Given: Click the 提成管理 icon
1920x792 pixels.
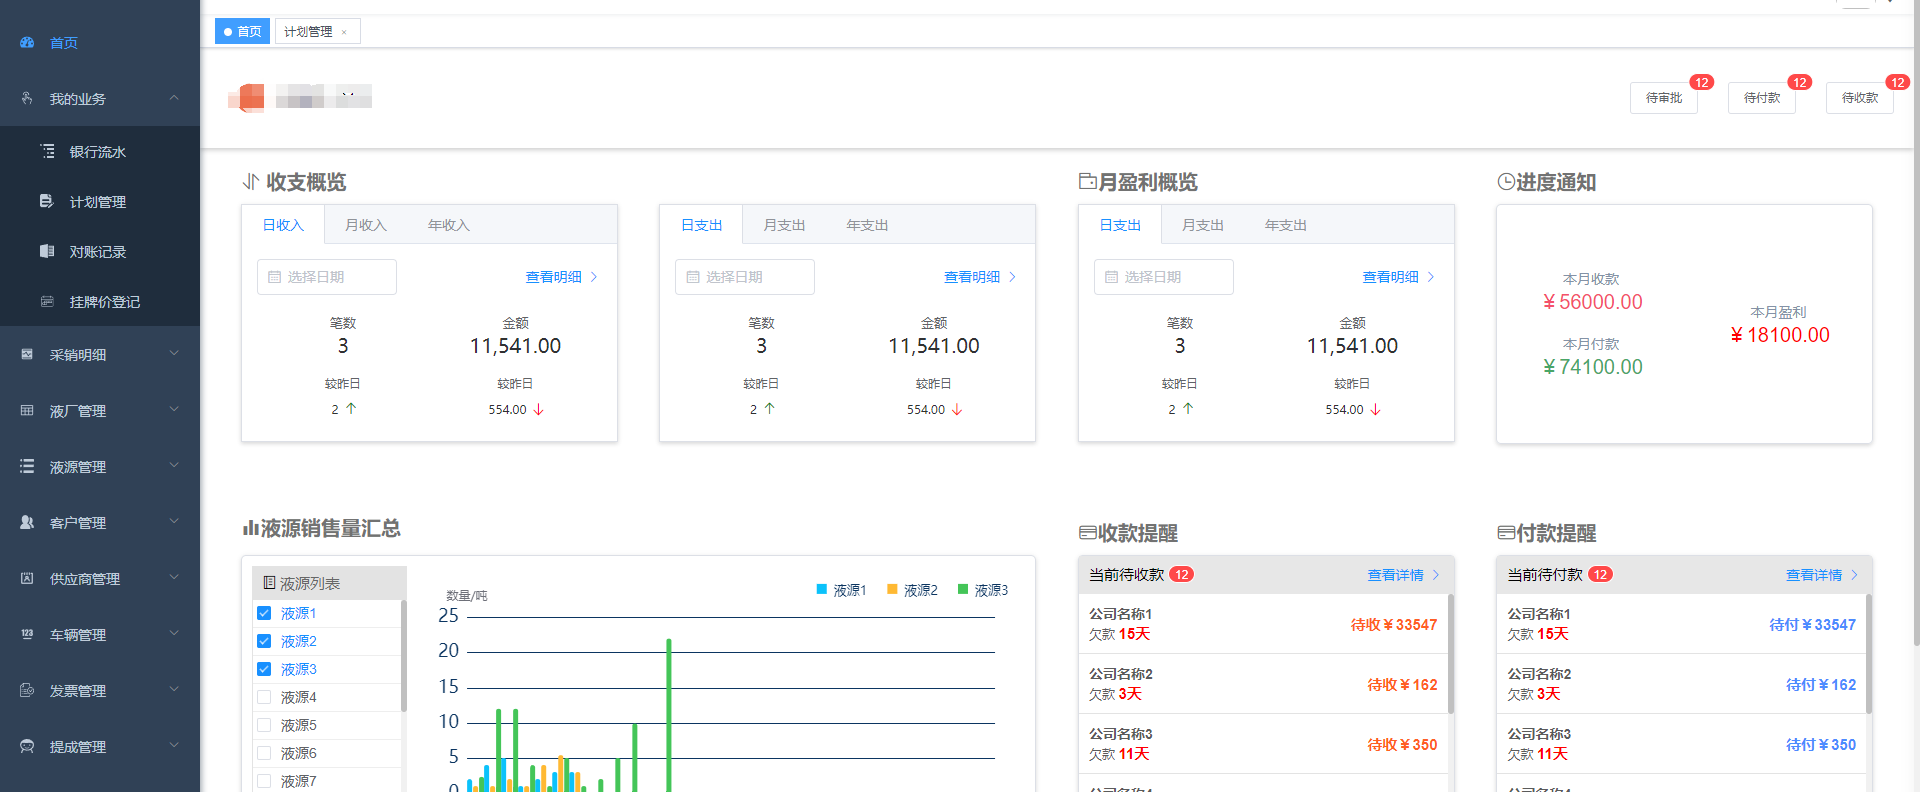Looking at the screenshot, I should pos(27,746).
